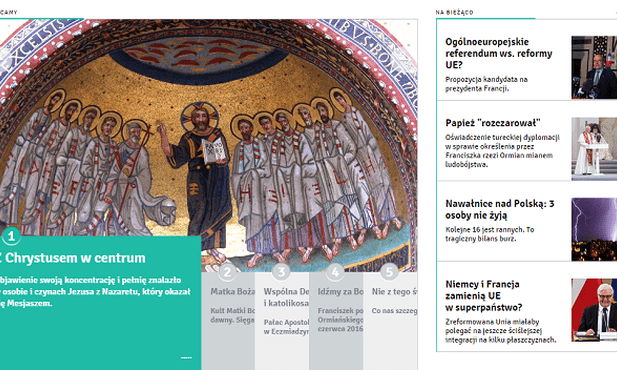The width and height of the screenshot is (617, 370).
Task: Click slide 1 description about 'Jezusa z Nazaretu'
Action: [95, 292]
